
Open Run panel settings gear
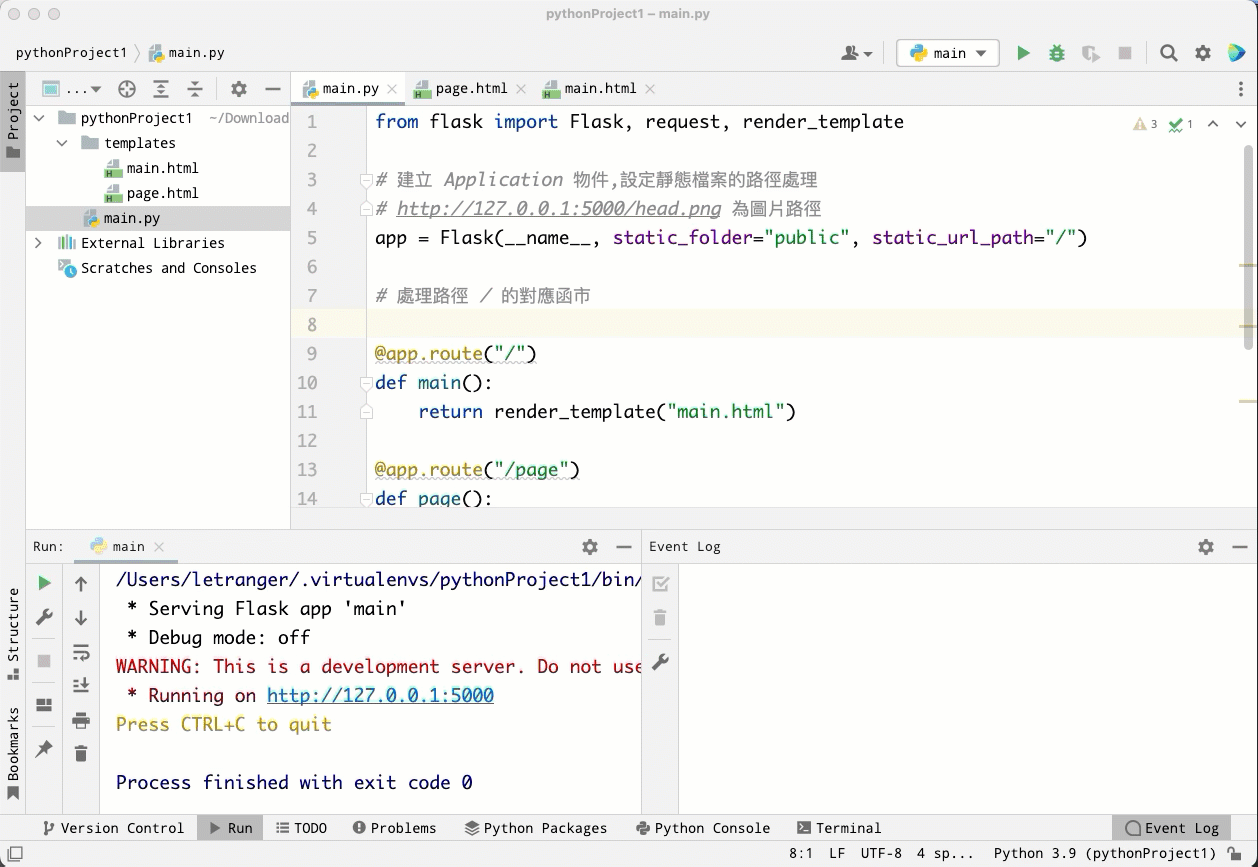click(590, 547)
